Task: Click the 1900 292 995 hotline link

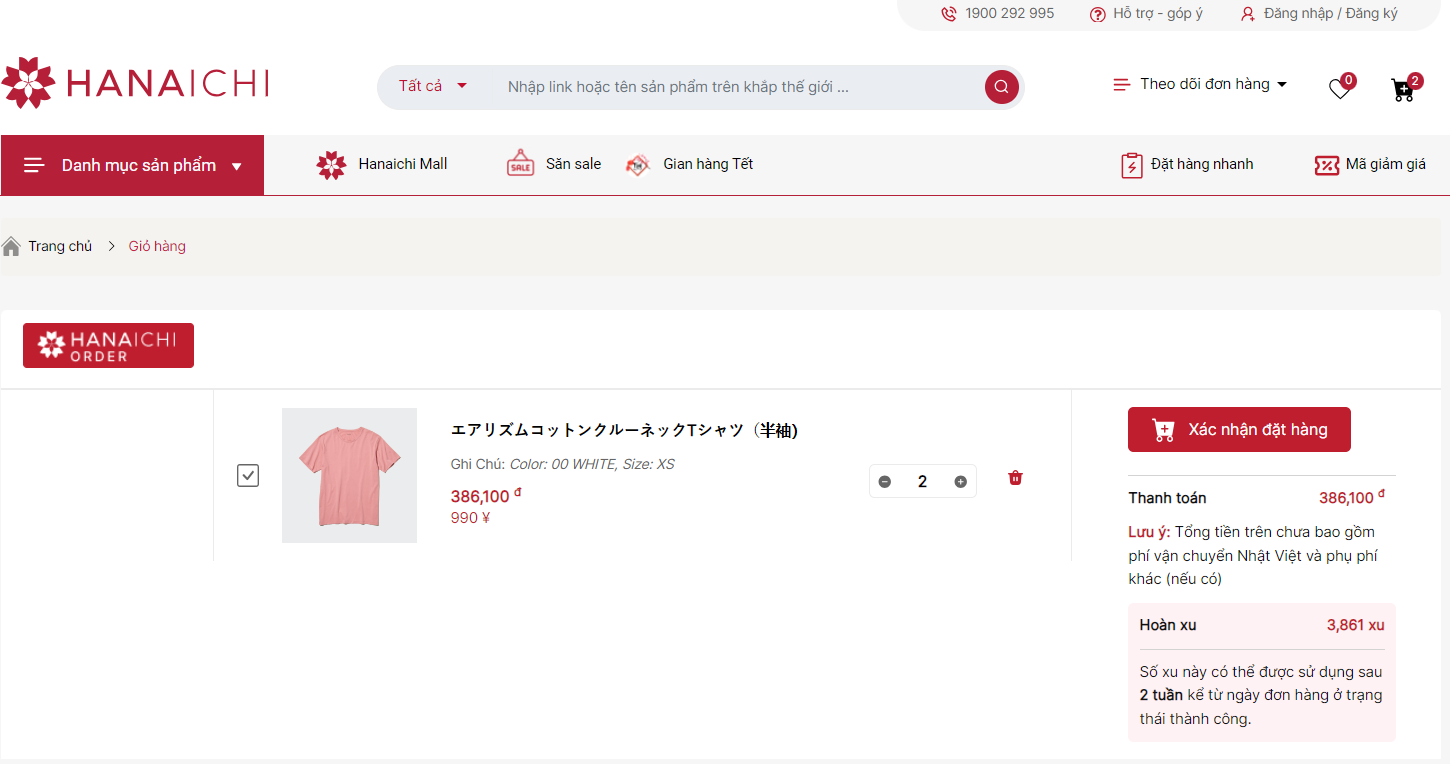Action: pyautogui.click(x=1009, y=14)
